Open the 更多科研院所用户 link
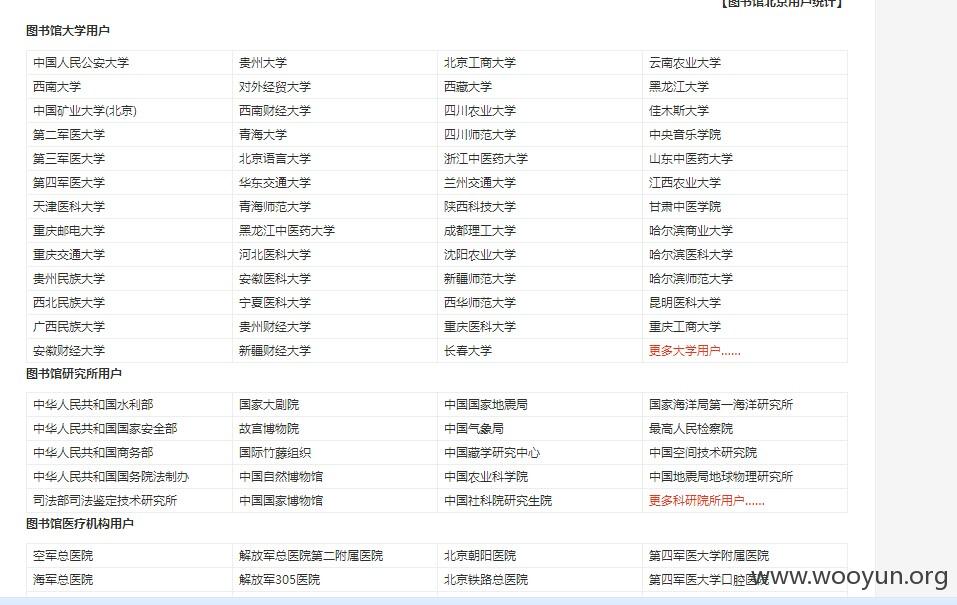The image size is (957, 605). point(706,501)
